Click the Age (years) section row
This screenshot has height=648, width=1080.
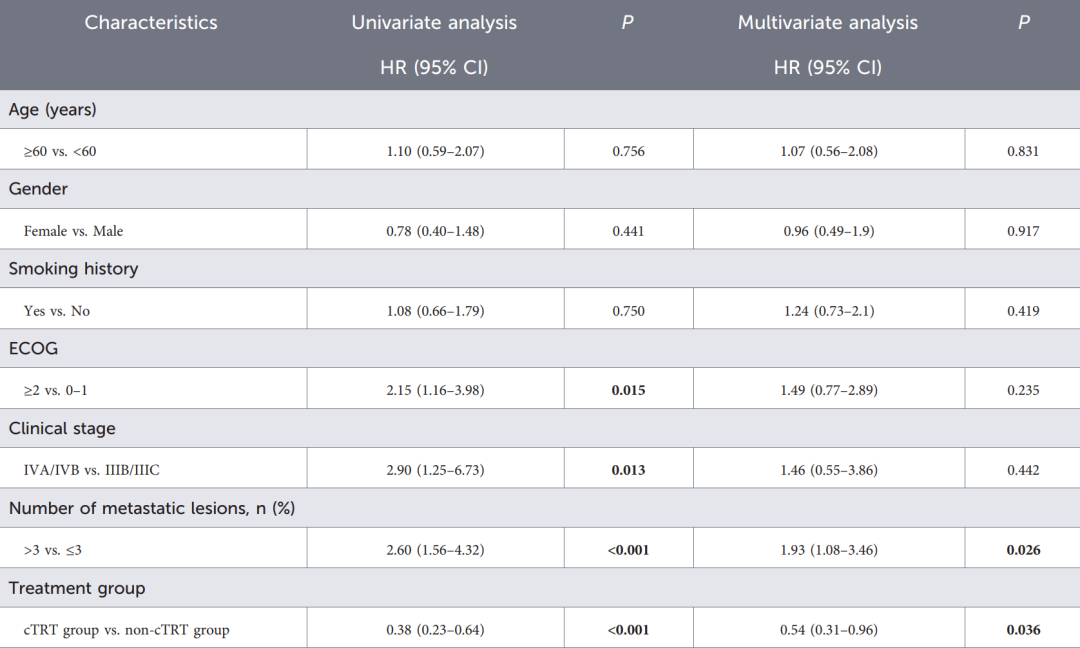[x=540, y=109]
